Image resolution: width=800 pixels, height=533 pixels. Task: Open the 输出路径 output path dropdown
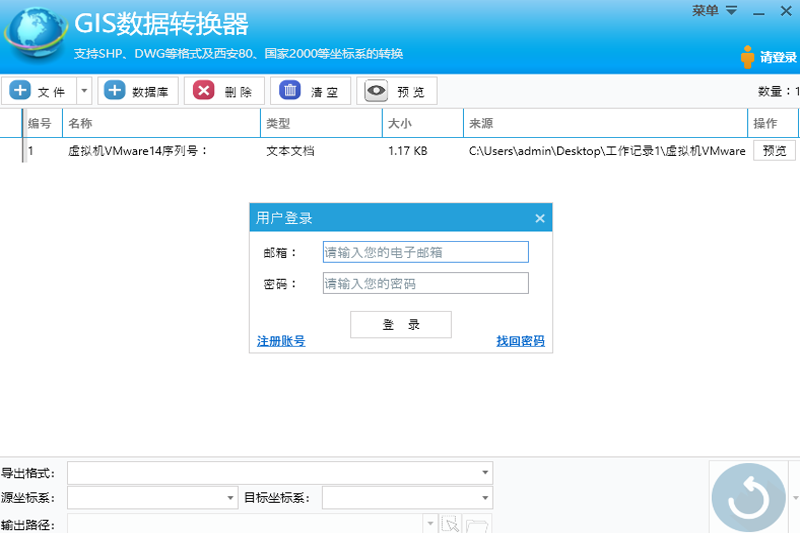[430, 523]
